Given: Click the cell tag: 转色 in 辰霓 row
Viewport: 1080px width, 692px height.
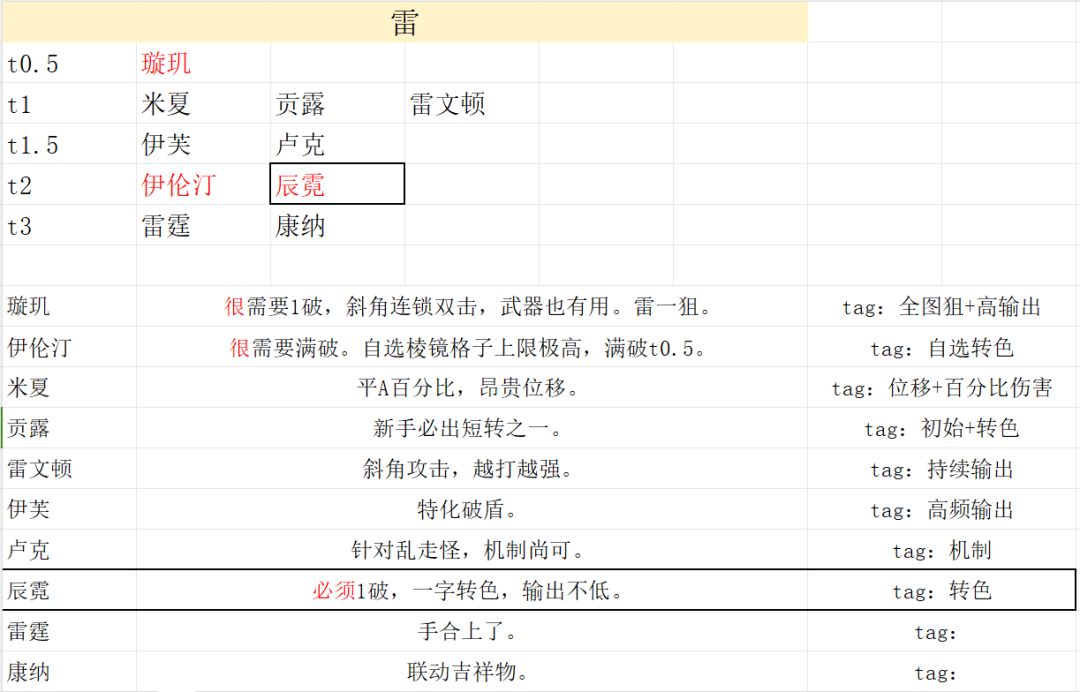Looking at the screenshot, I should [942, 590].
